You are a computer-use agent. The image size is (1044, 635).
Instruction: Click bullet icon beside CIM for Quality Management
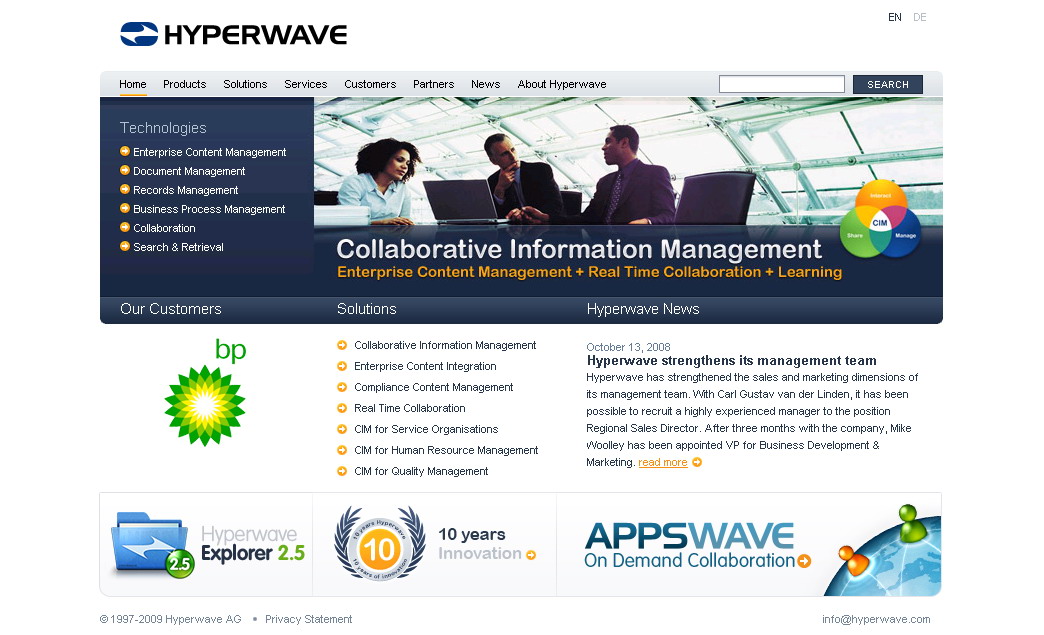[342, 471]
